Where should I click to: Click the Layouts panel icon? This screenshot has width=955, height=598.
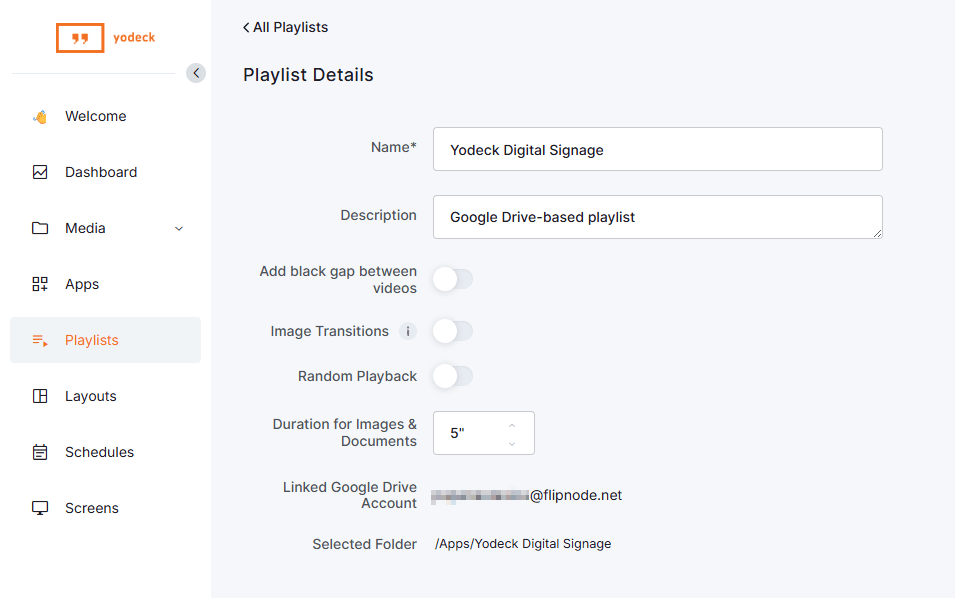(x=40, y=396)
